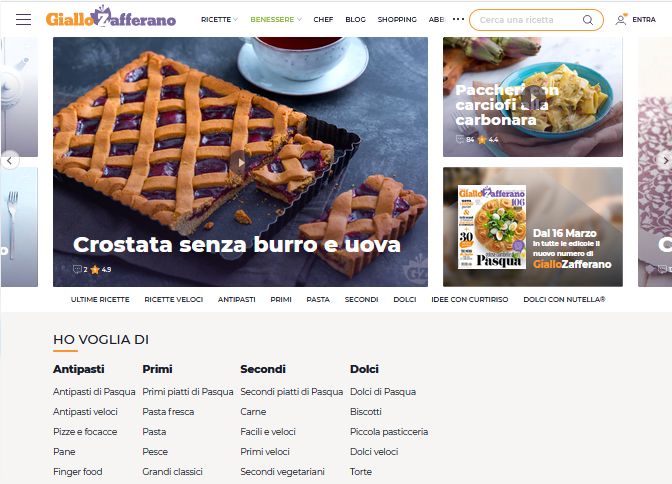
Task: Expand the RICETTE dropdown menu
Action: [x=219, y=19]
